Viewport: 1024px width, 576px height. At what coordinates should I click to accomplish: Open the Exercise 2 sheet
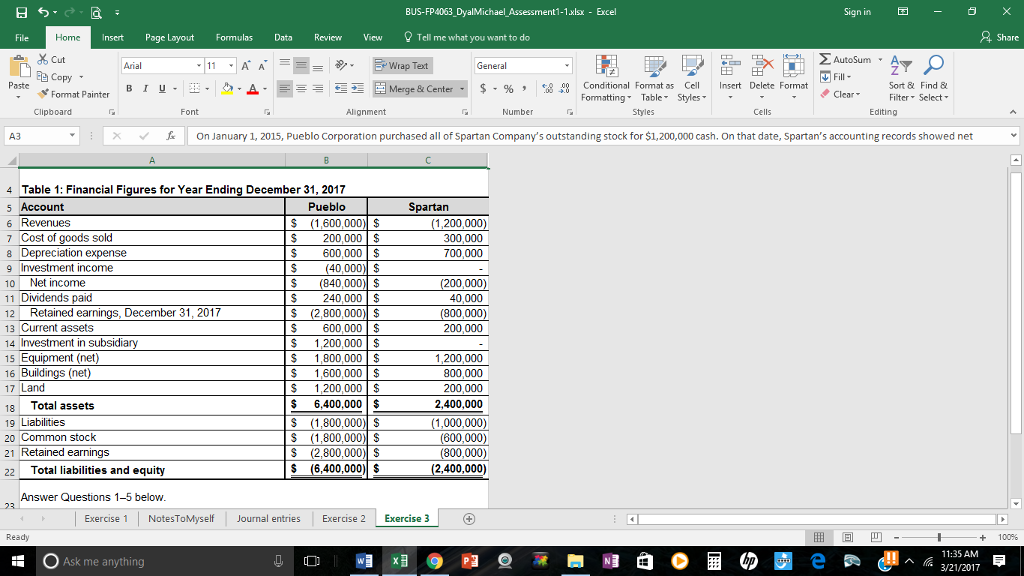coord(344,519)
